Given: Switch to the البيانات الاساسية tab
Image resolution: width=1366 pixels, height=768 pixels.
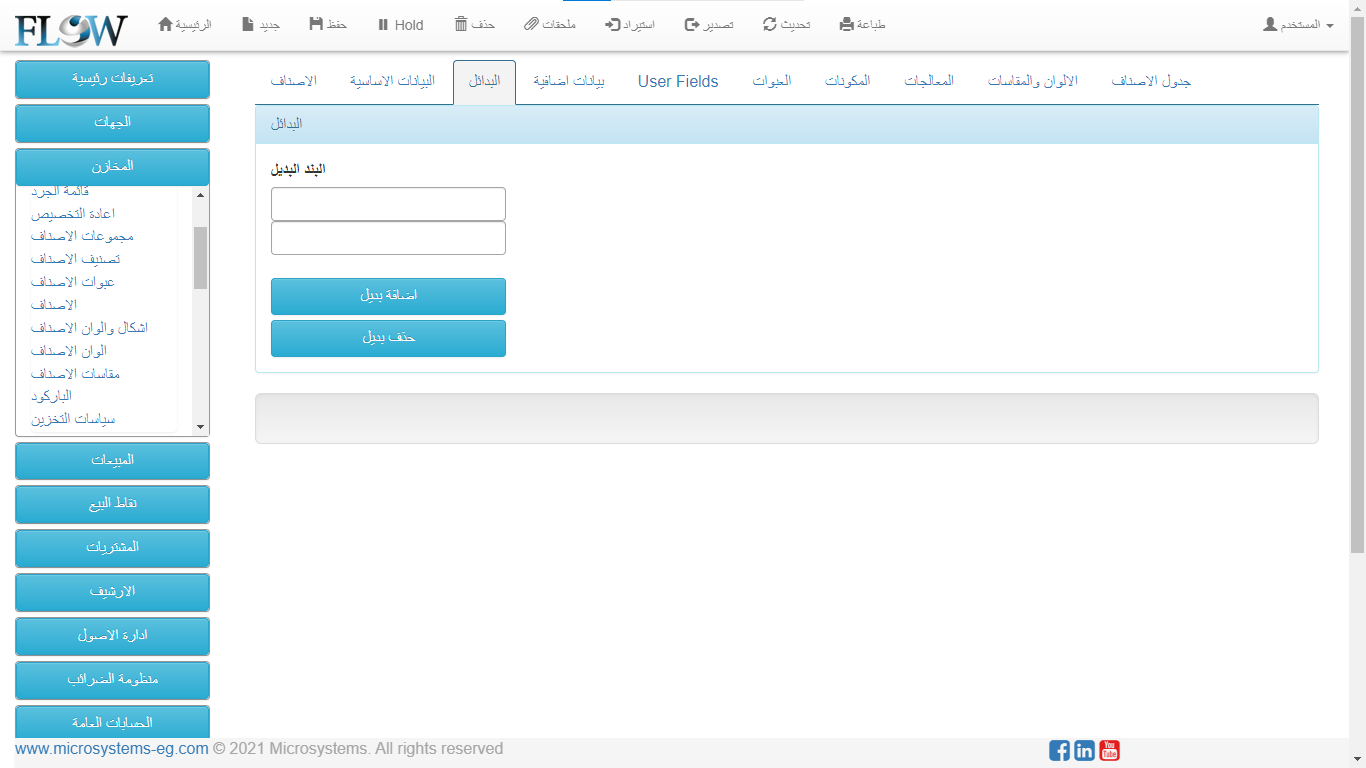Looking at the screenshot, I should point(392,81).
